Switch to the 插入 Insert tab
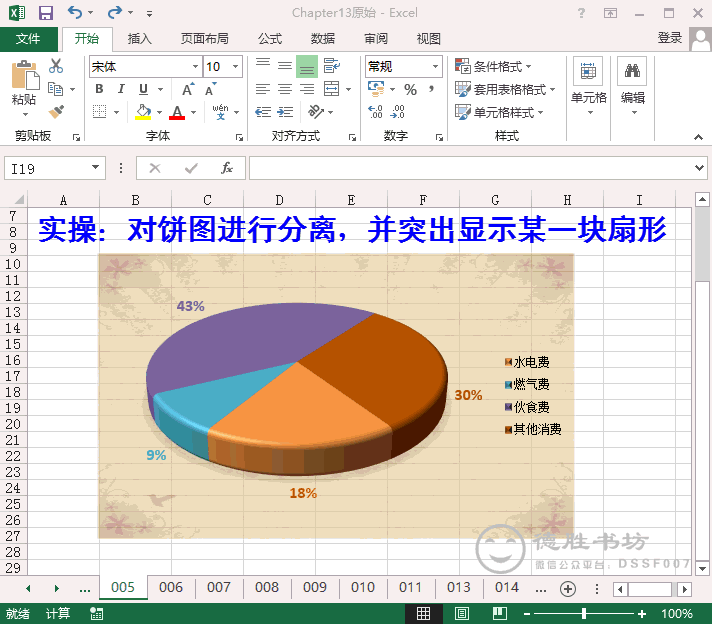 pos(139,39)
